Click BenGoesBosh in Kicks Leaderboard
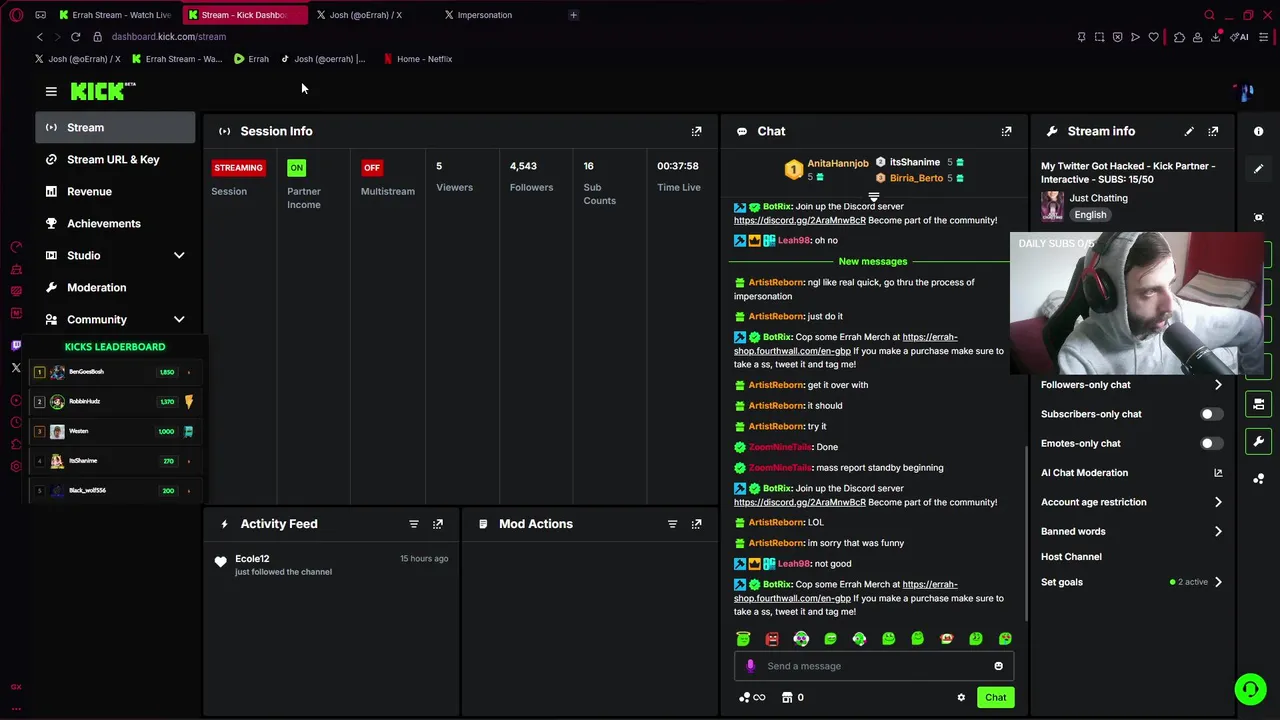The height and width of the screenshot is (720, 1280). (x=86, y=372)
